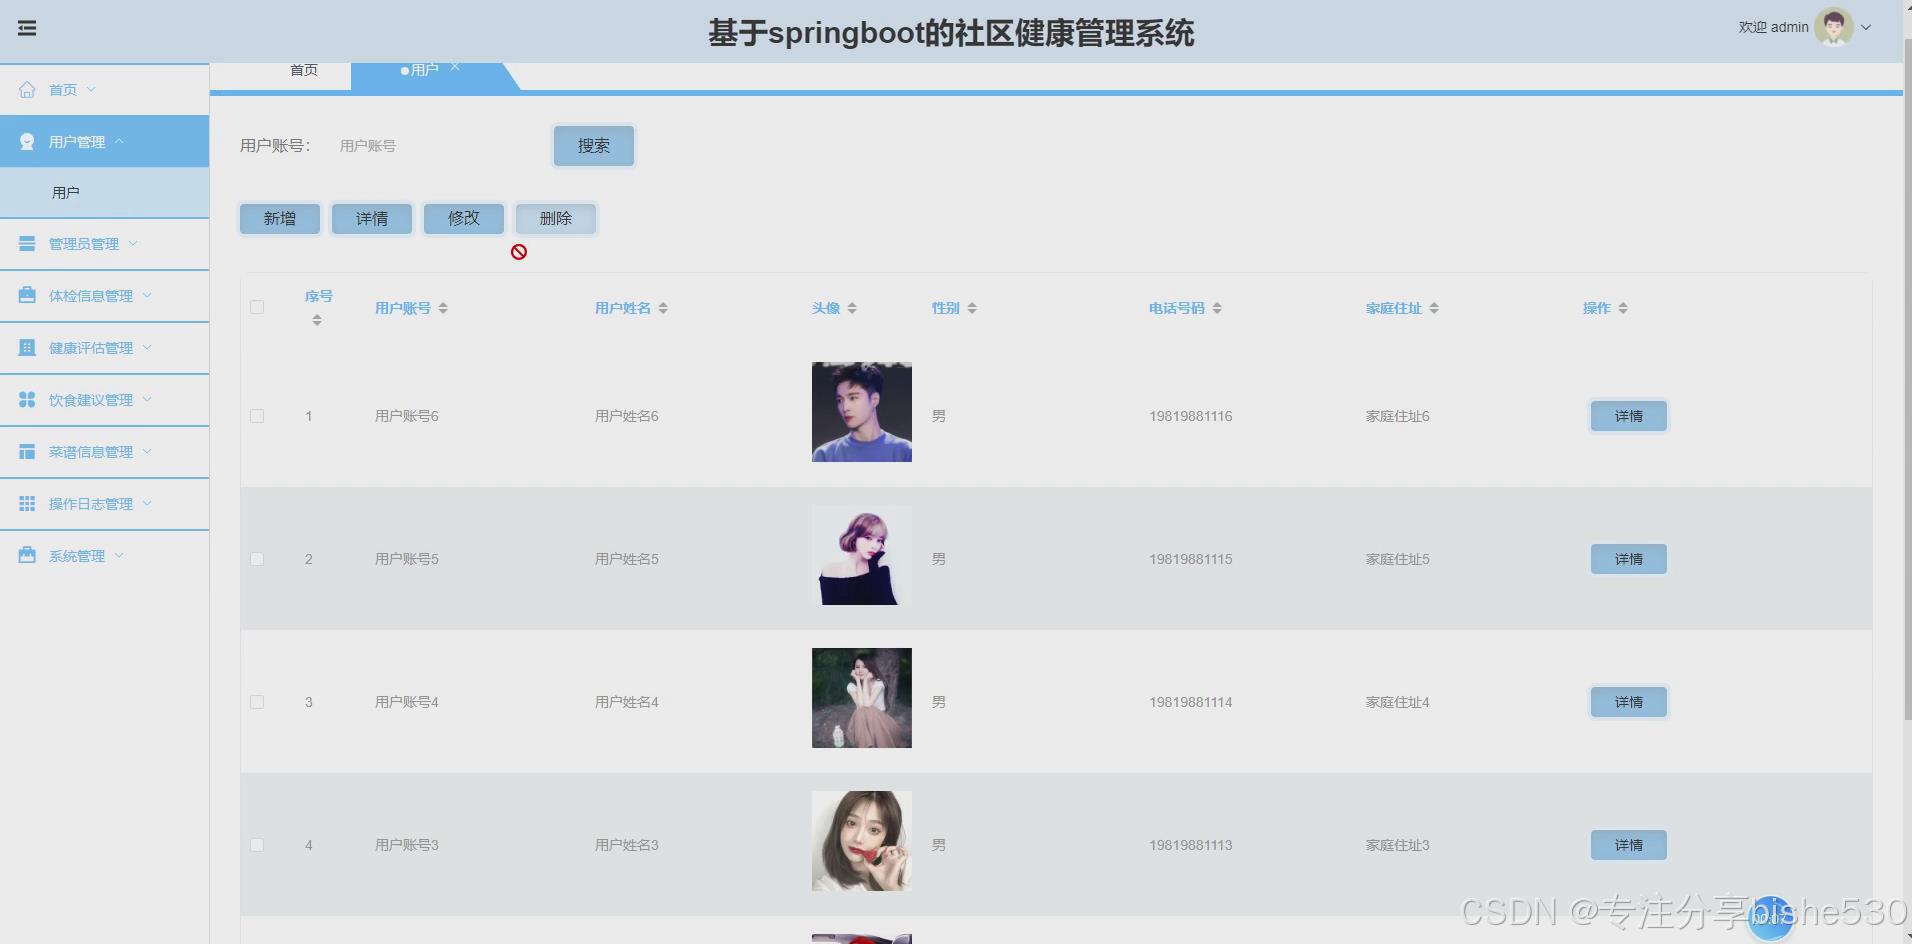
Task: Click the 管理员管理 sidebar icon
Action: click(x=27, y=244)
